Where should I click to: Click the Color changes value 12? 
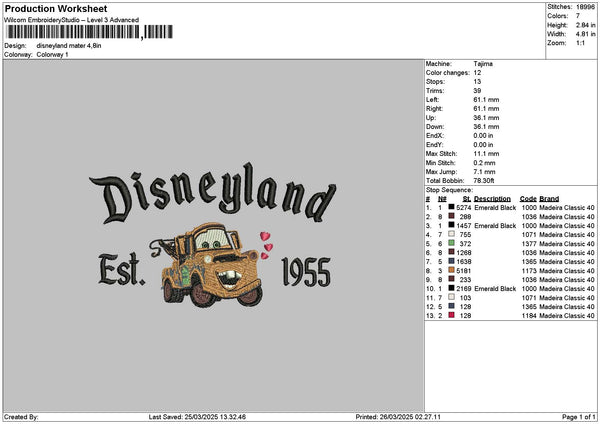coord(477,73)
